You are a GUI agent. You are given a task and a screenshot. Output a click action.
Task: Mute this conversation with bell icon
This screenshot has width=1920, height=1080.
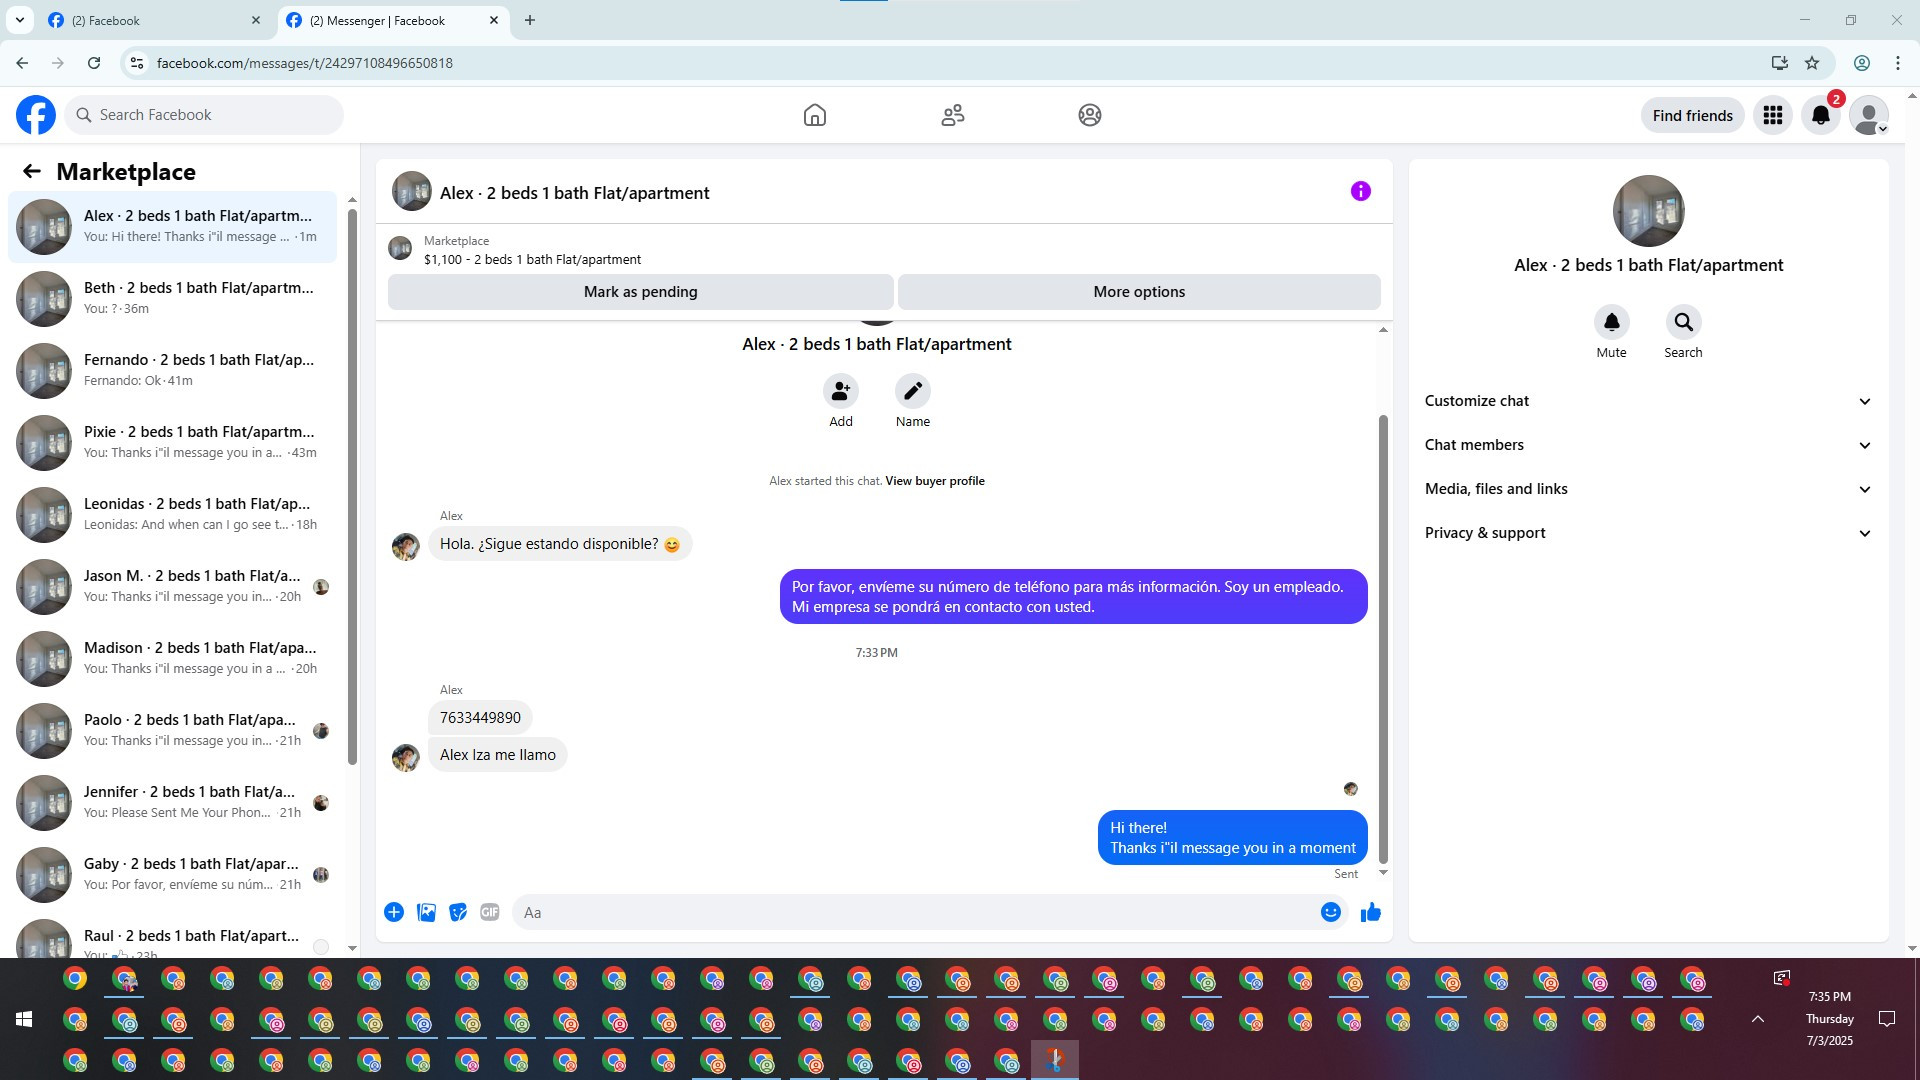click(x=1611, y=322)
